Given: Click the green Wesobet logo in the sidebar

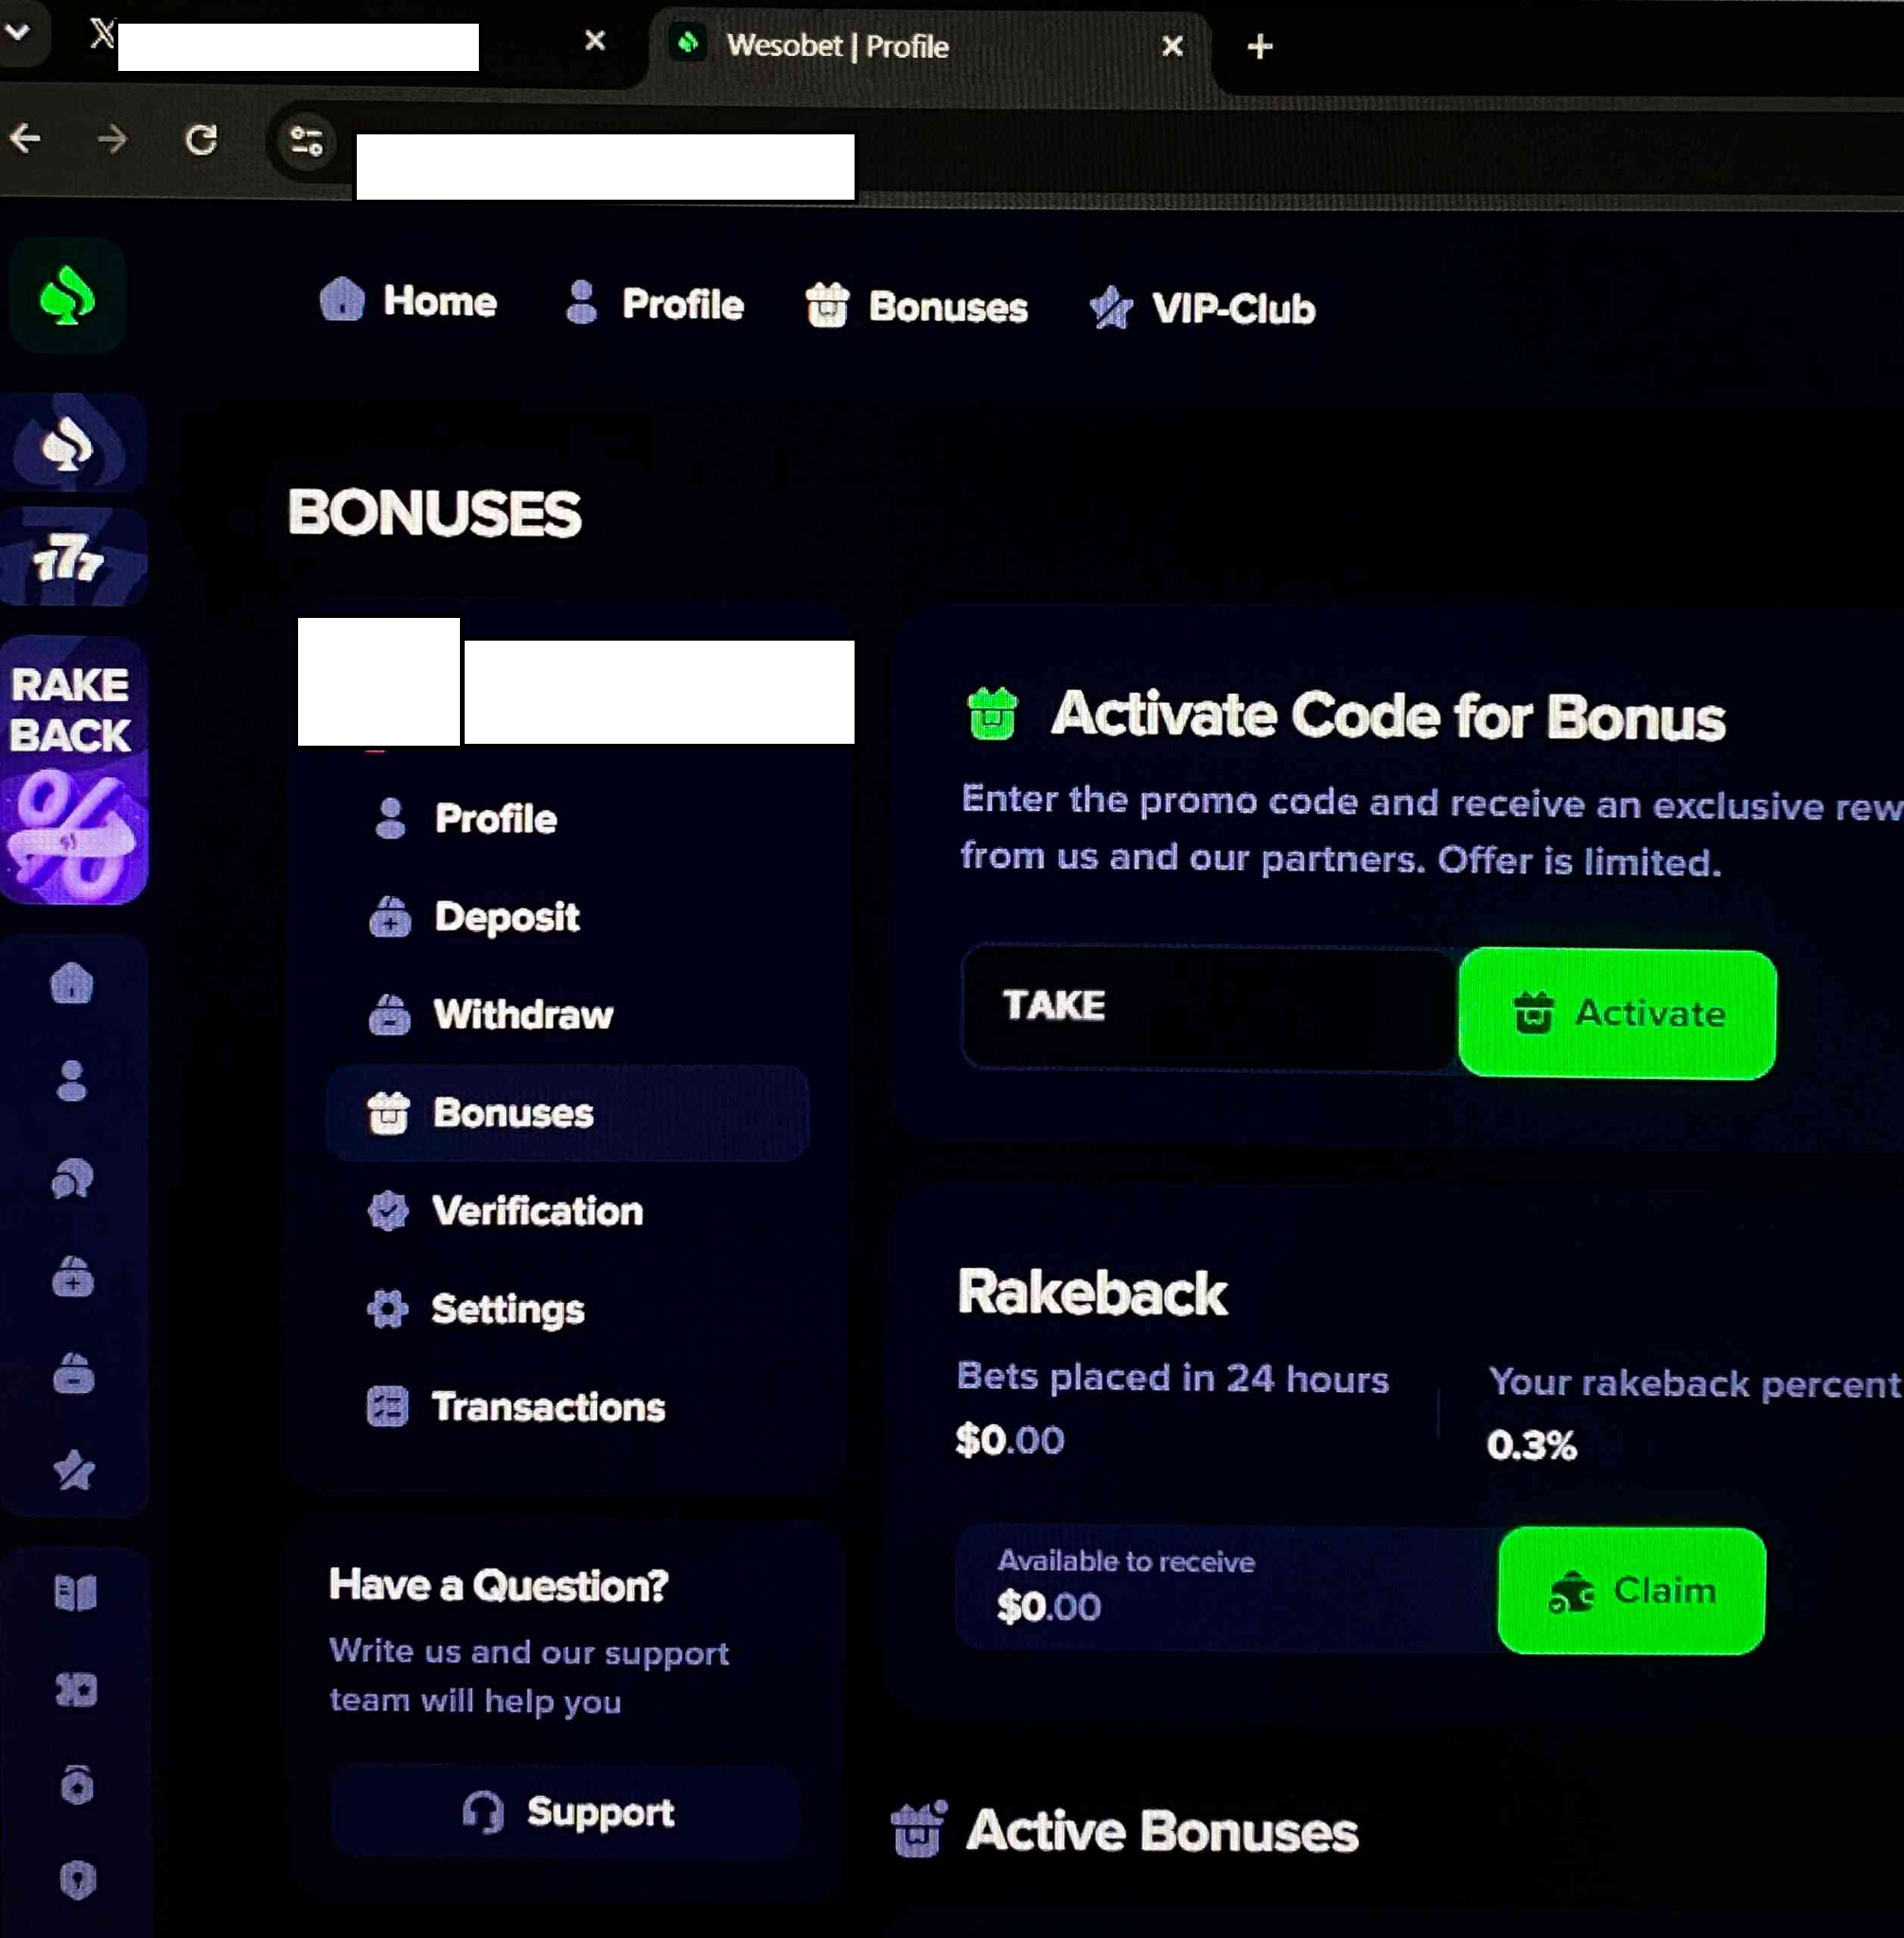Looking at the screenshot, I should [x=67, y=297].
